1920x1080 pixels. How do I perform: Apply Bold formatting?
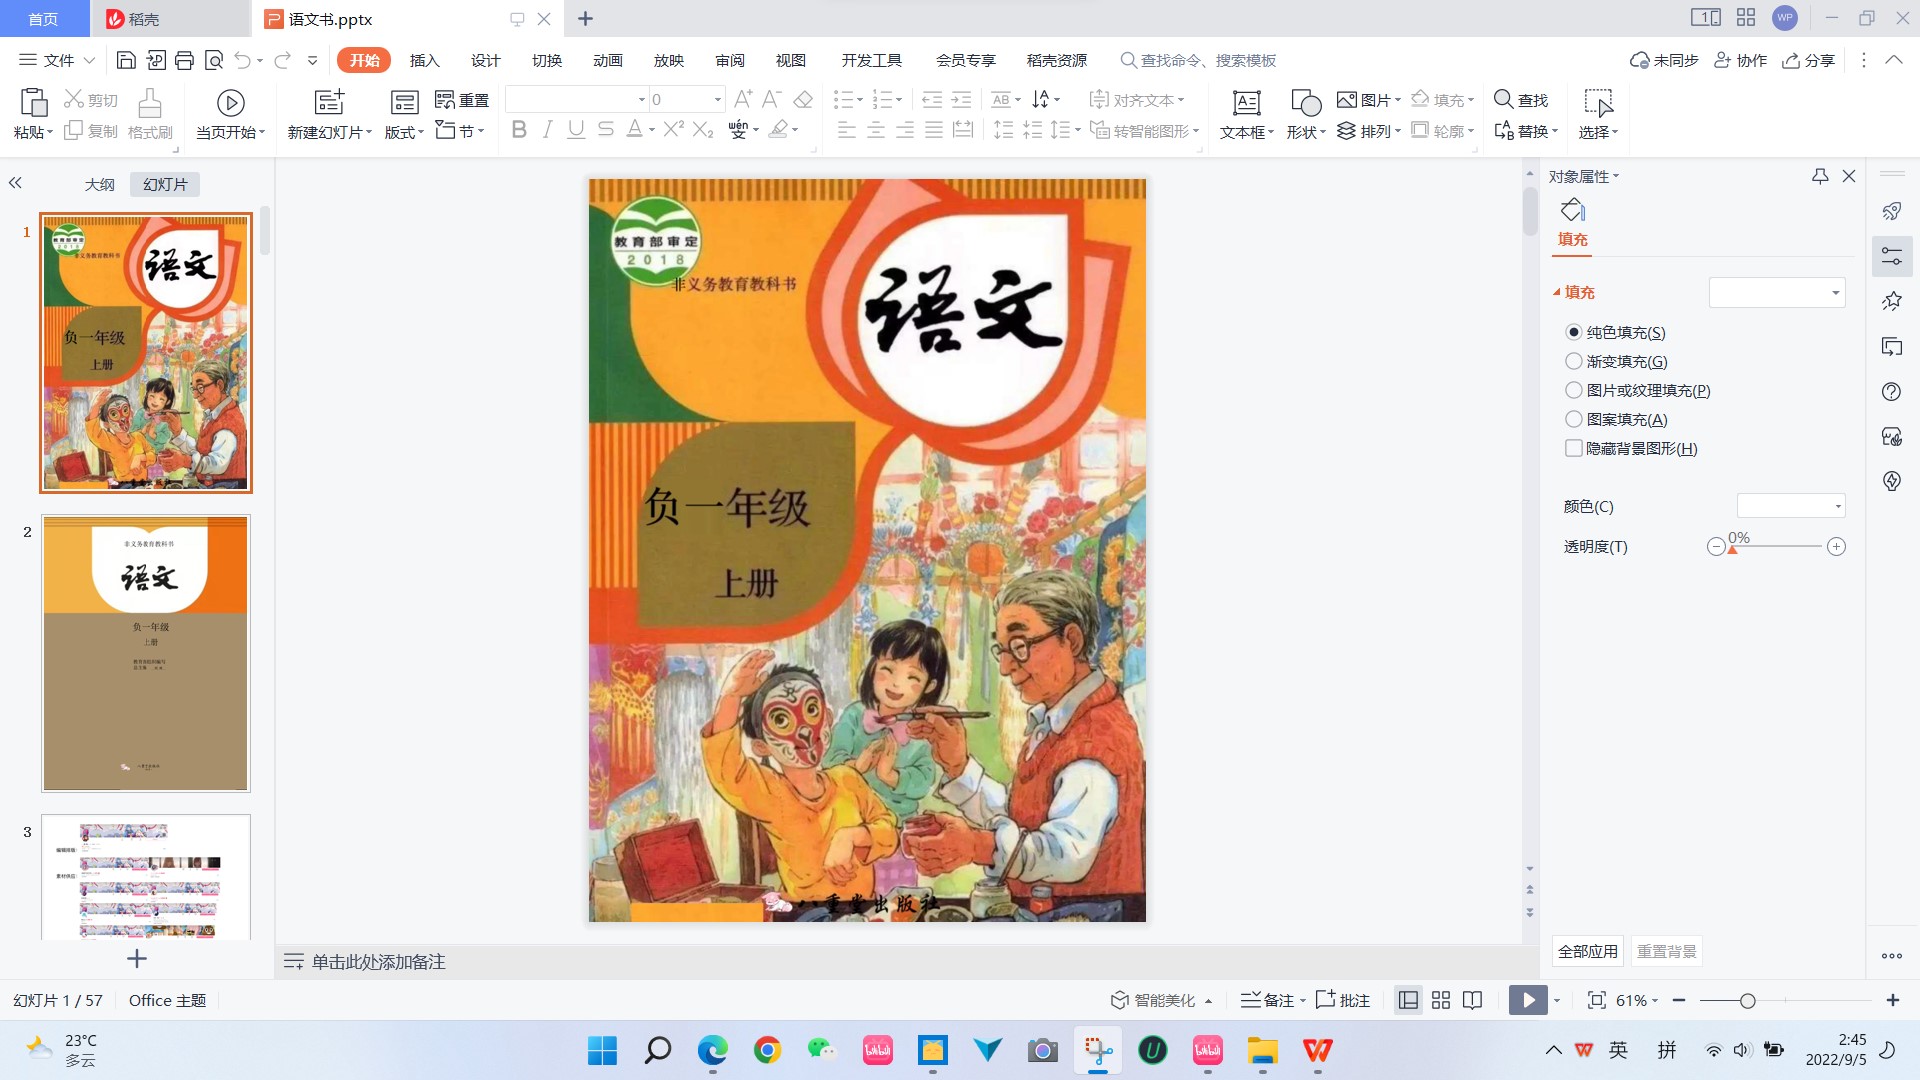[x=519, y=129]
